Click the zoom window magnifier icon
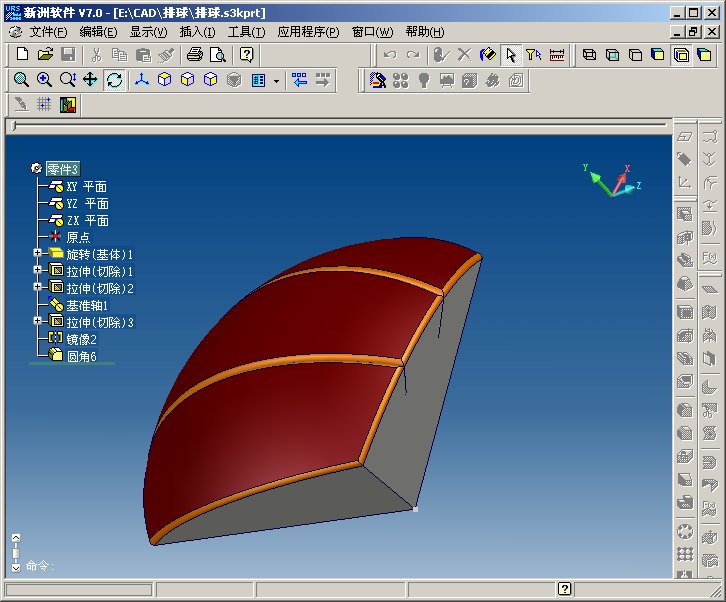This screenshot has height=602, width=726. [68, 80]
